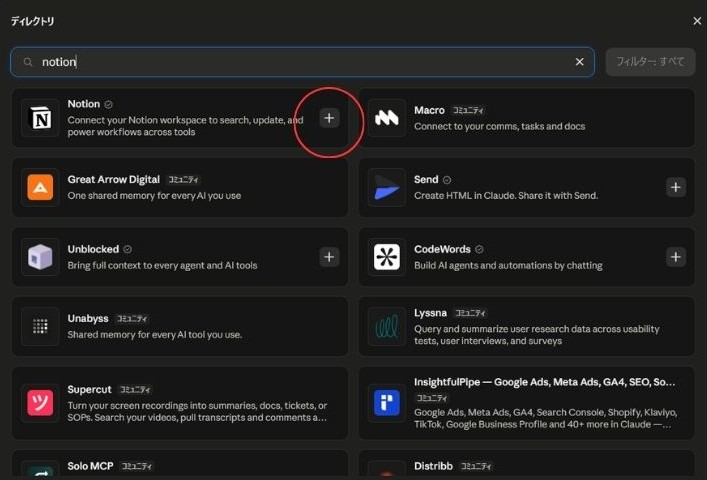Click the verified badge next to Notion
This screenshot has width=707, height=480.
(108, 105)
